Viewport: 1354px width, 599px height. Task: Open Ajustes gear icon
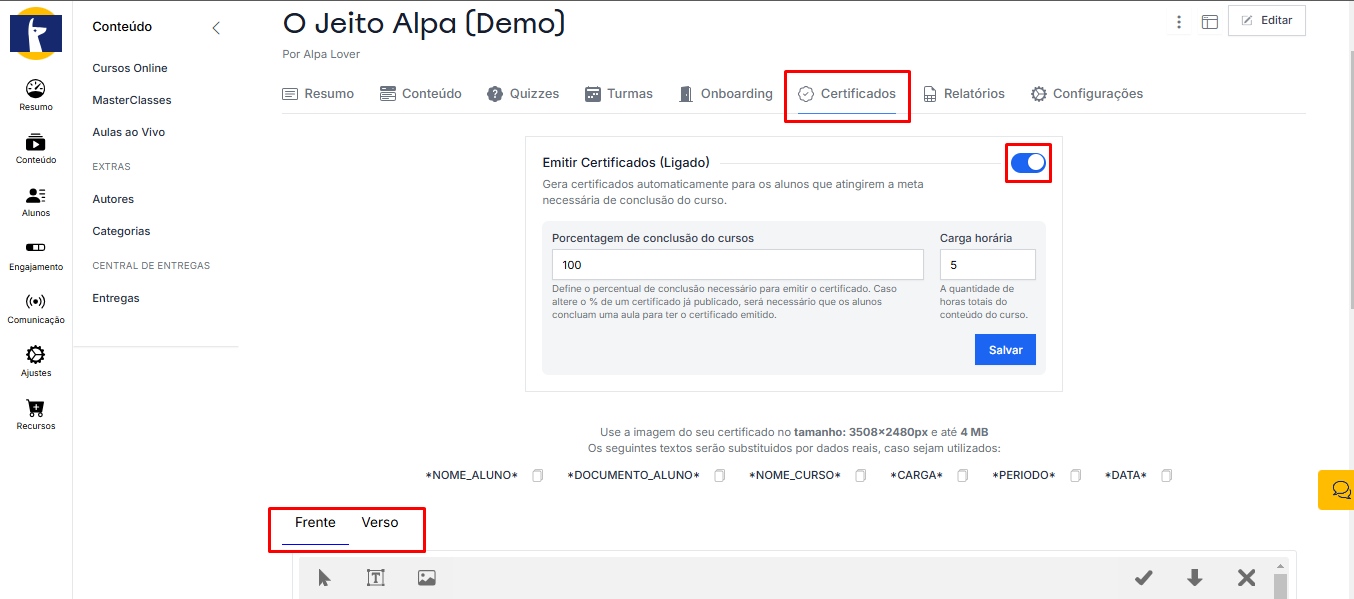(x=35, y=360)
